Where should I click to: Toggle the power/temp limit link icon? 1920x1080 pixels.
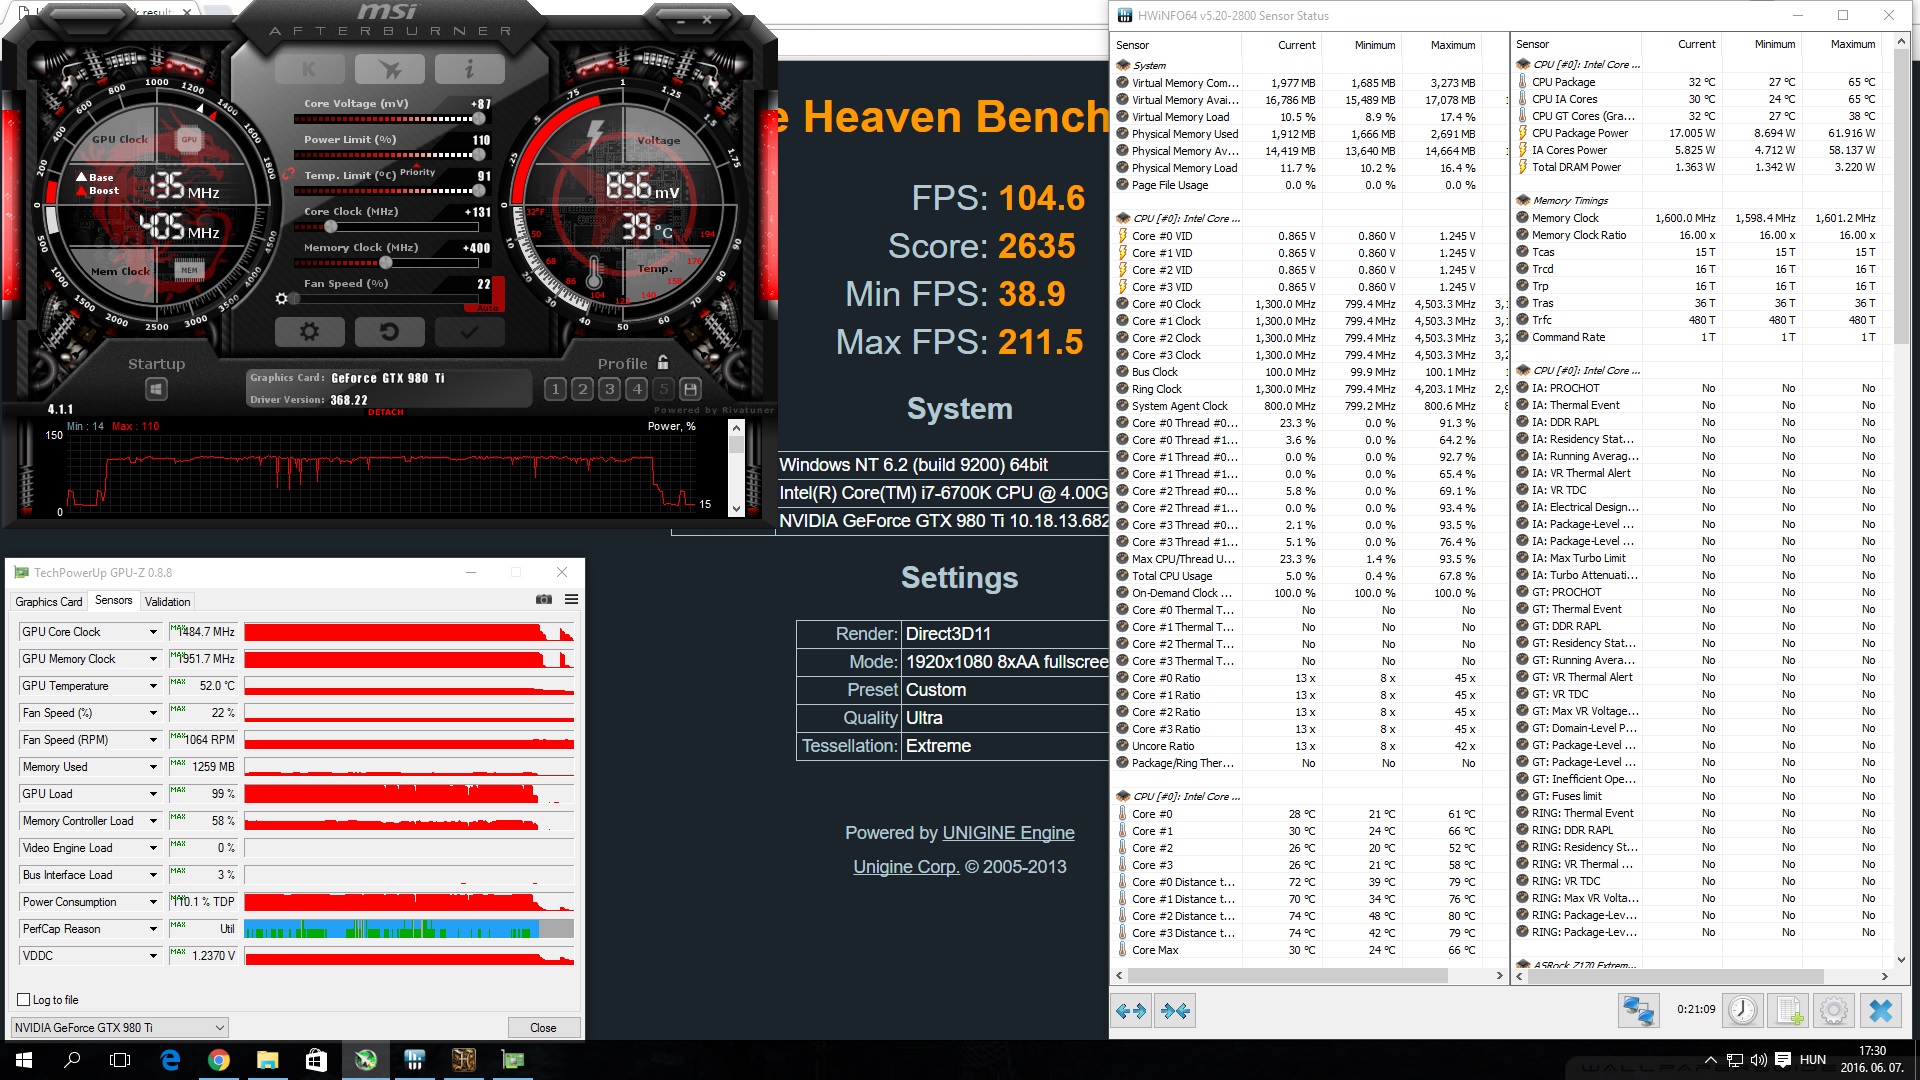tap(288, 174)
